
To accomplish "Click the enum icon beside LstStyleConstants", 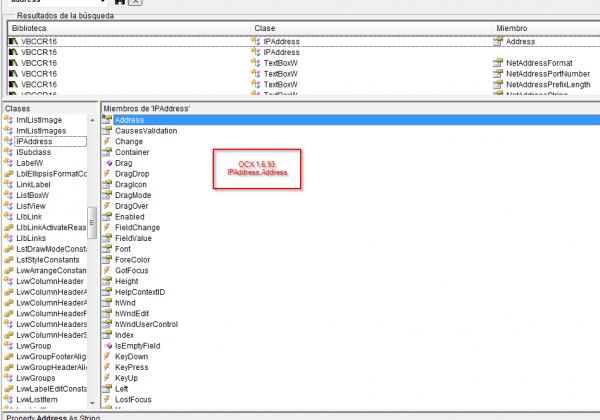I will pos(8,259).
